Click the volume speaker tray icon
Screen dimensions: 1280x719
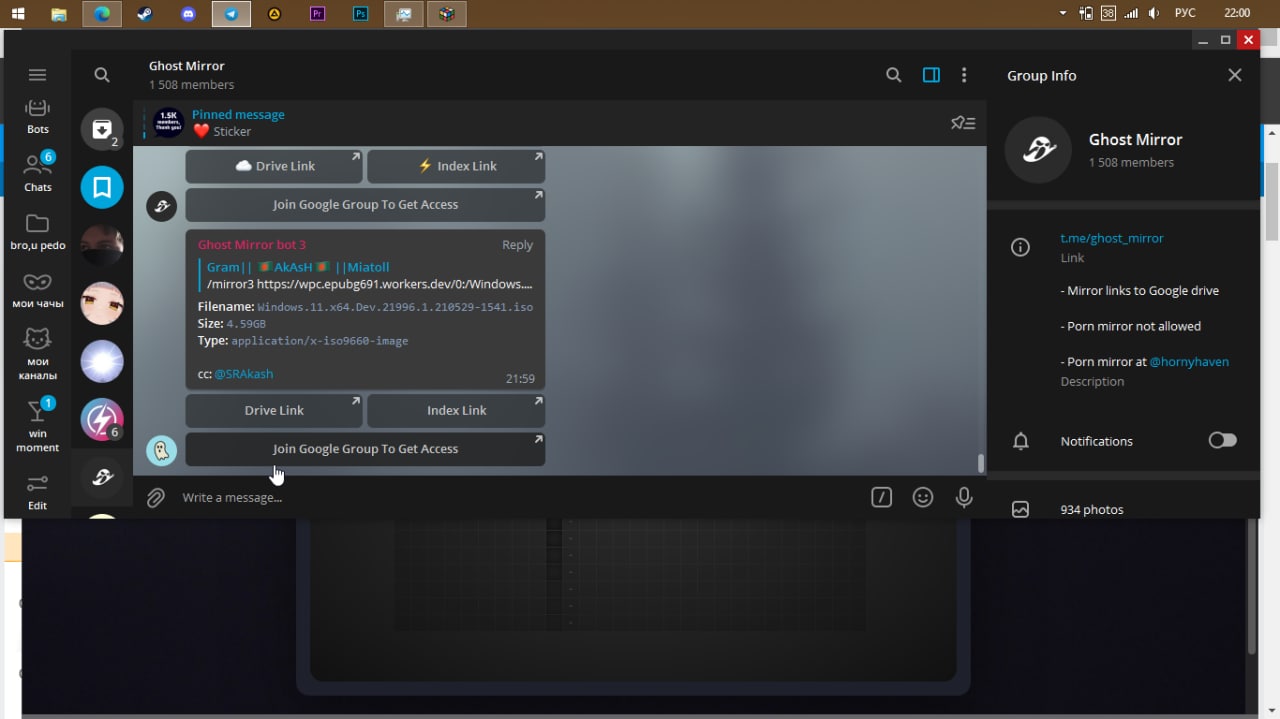click(1154, 13)
